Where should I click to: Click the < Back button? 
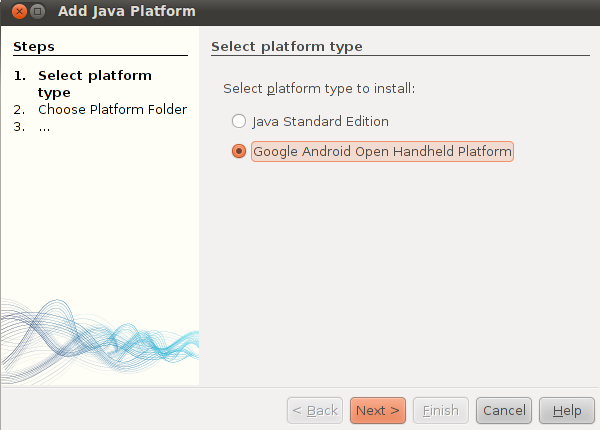coord(315,410)
